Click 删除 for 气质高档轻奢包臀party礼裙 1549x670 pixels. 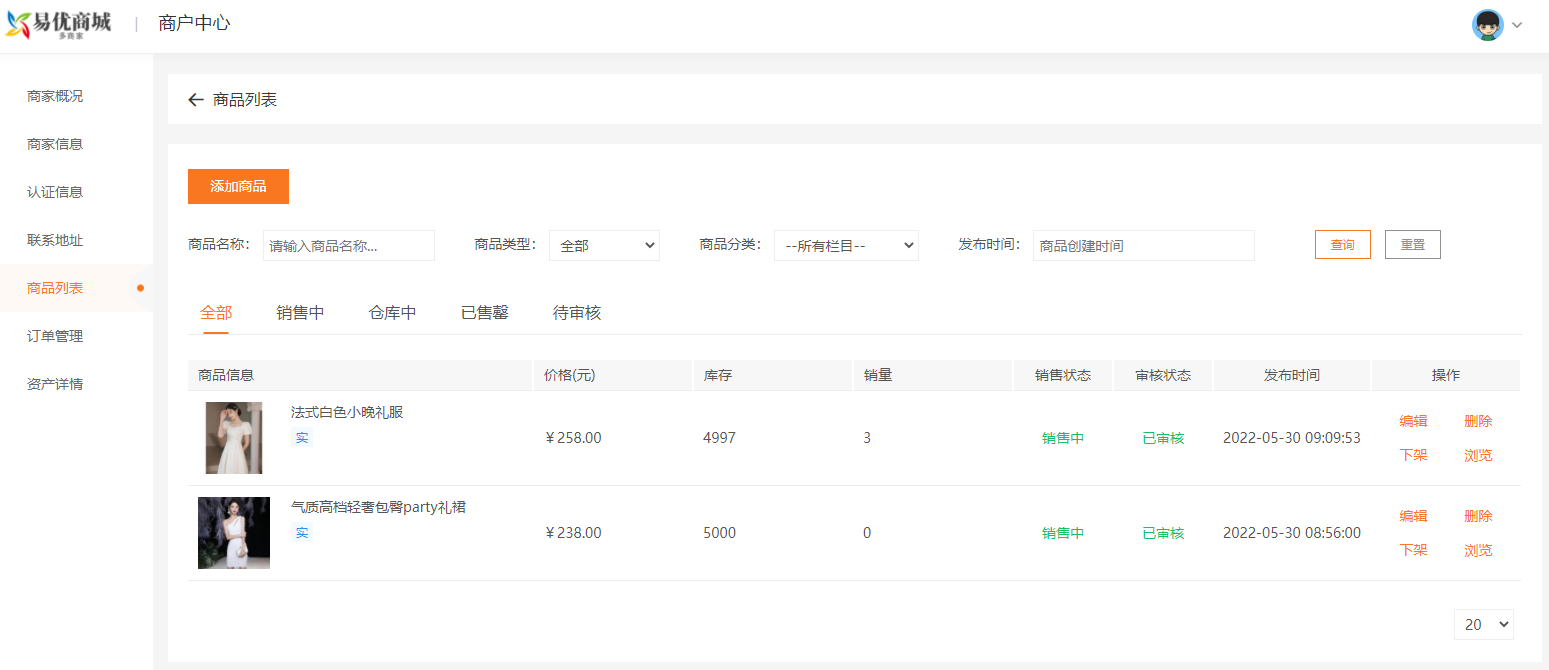pos(1478,516)
